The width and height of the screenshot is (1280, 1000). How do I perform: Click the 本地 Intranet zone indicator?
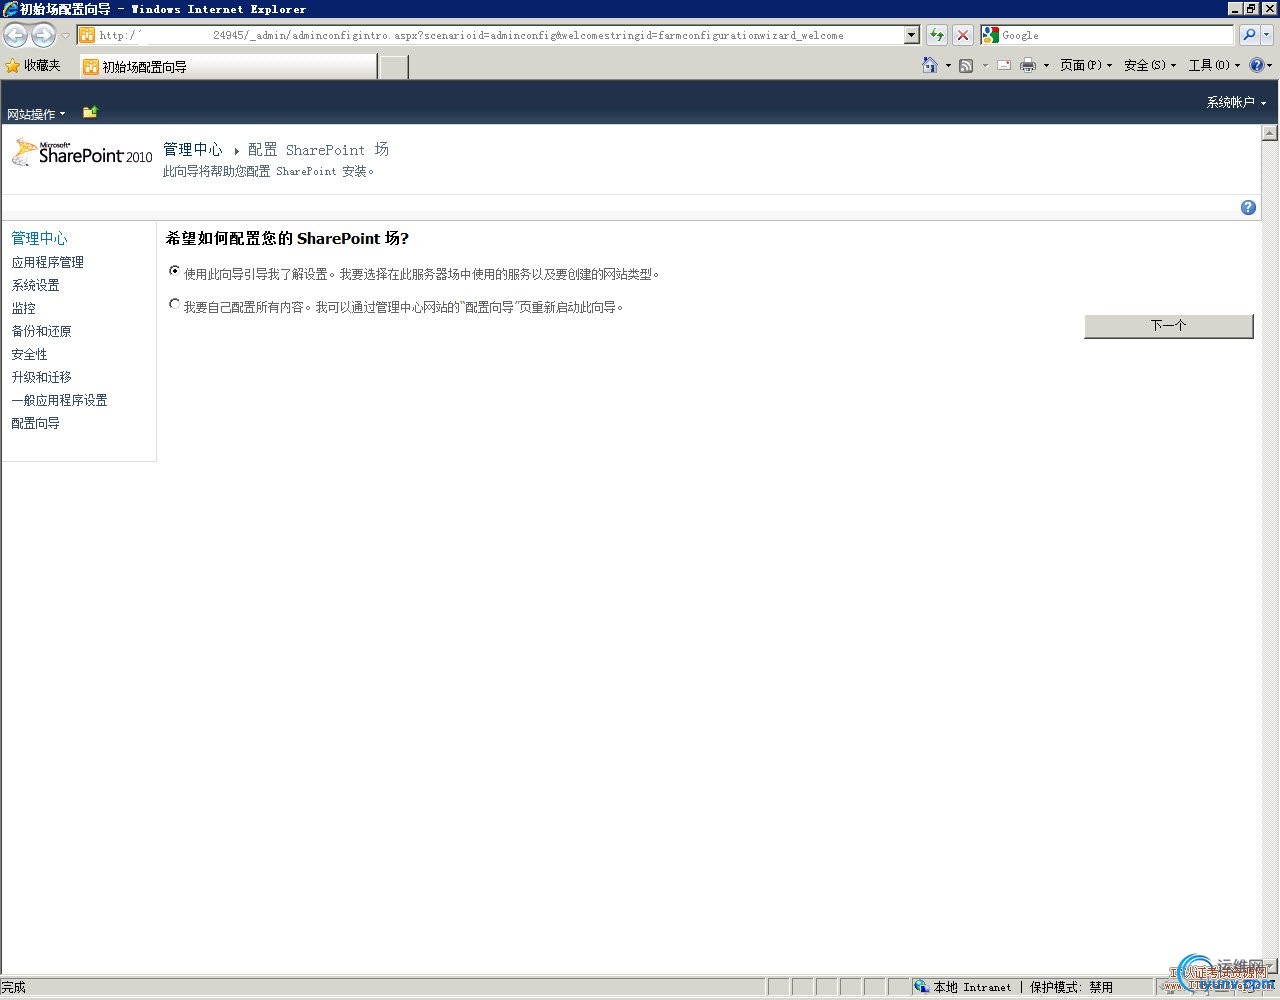click(x=962, y=987)
